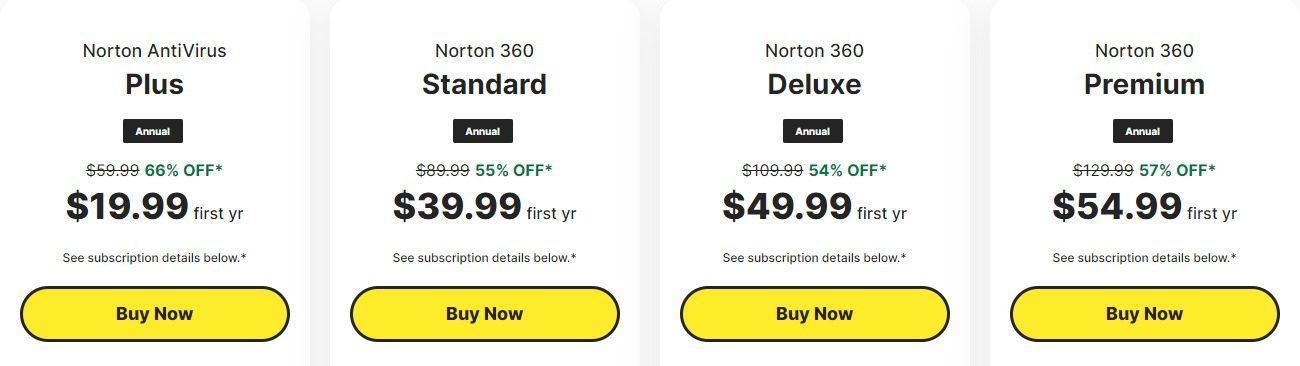Select the Norton 360 Deluxe heading
The width and height of the screenshot is (1300, 366).
pyautogui.click(x=814, y=68)
